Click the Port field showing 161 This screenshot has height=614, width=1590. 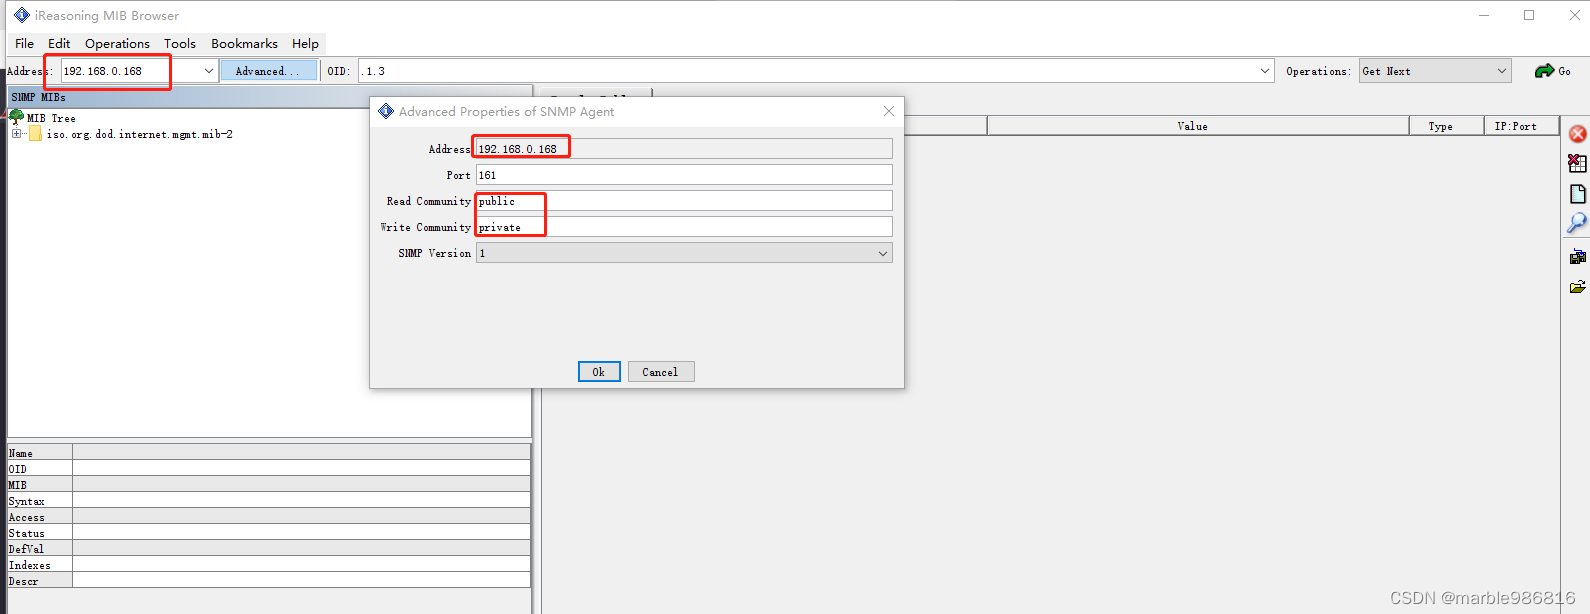[684, 175]
